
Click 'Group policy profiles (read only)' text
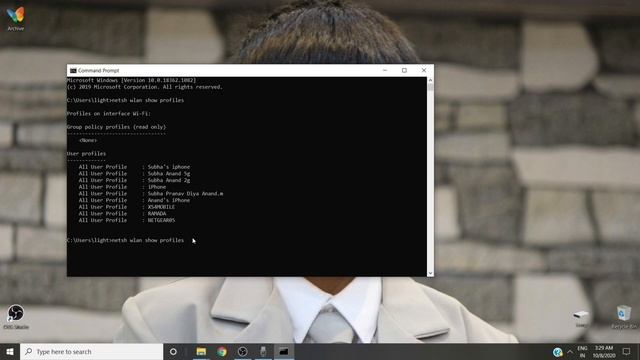116,127
